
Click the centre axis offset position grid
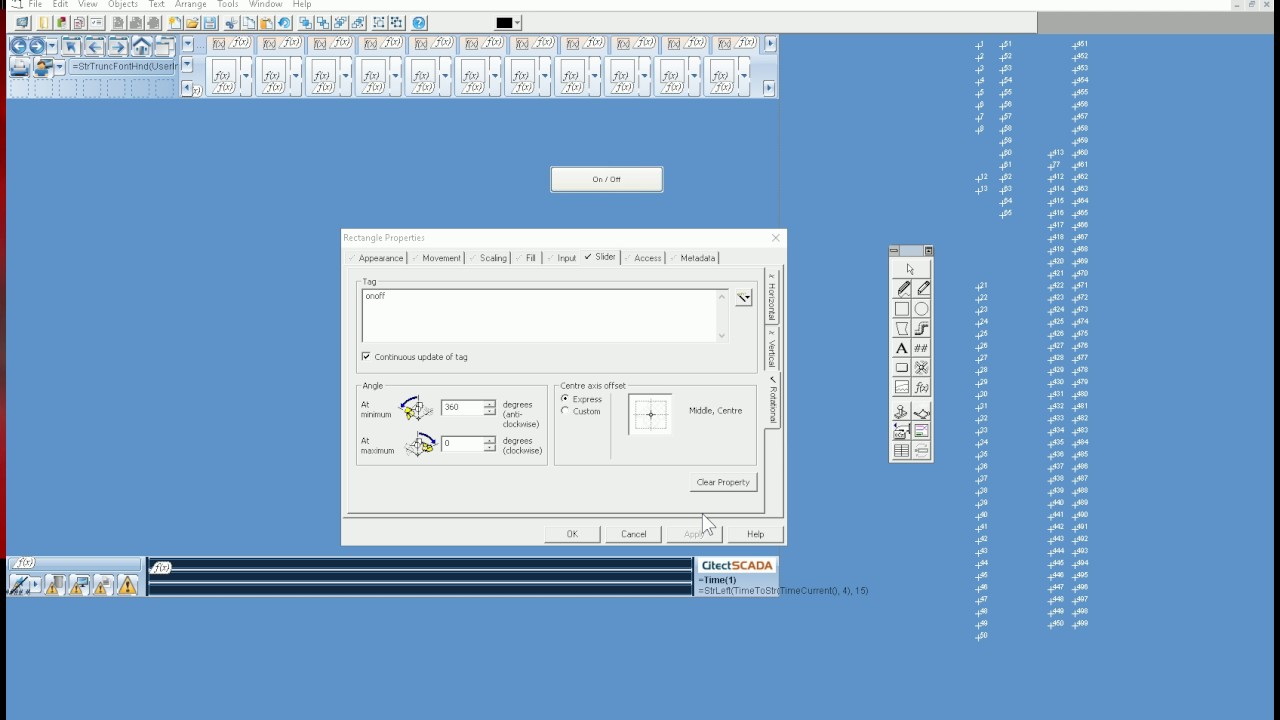click(650, 414)
